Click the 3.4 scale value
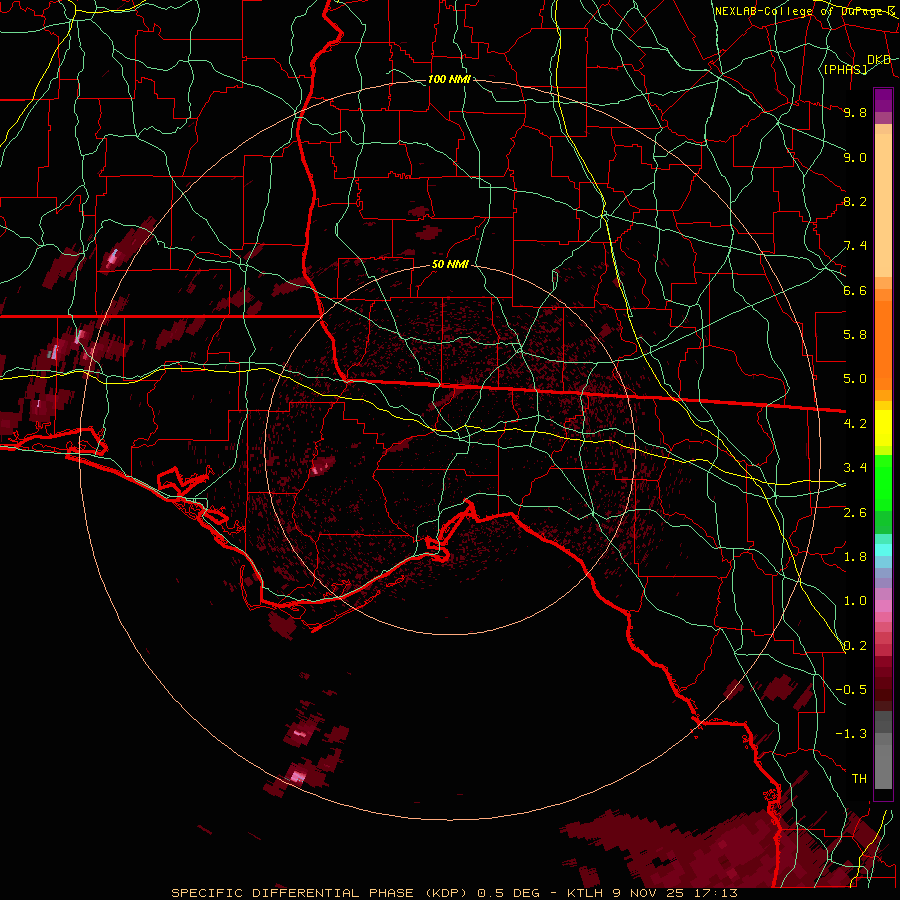Screen dimensions: 900x900 point(855,468)
